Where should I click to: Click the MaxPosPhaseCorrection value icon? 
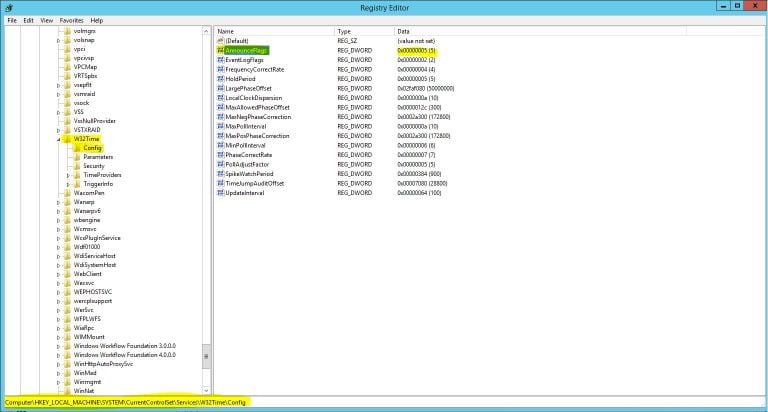(x=220, y=136)
